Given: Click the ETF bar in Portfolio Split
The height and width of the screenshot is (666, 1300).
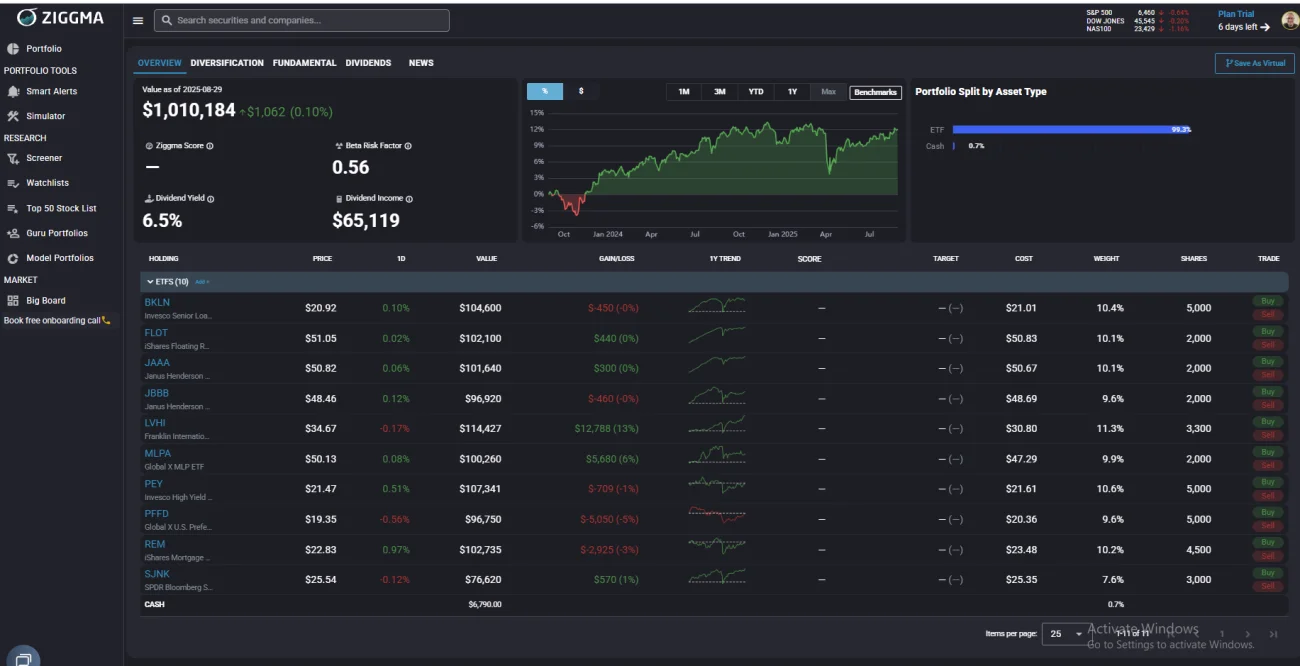Looking at the screenshot, I should [1071, 130].
